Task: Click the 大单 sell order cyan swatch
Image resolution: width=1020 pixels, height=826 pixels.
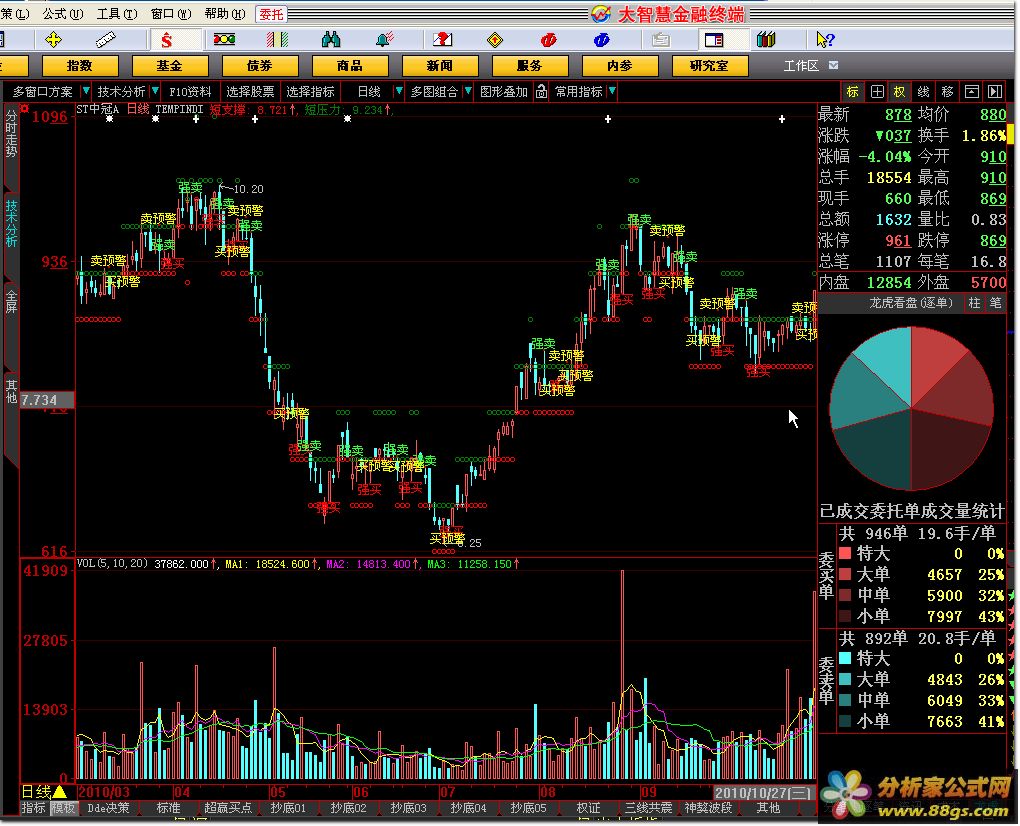Action: point(845,679)
